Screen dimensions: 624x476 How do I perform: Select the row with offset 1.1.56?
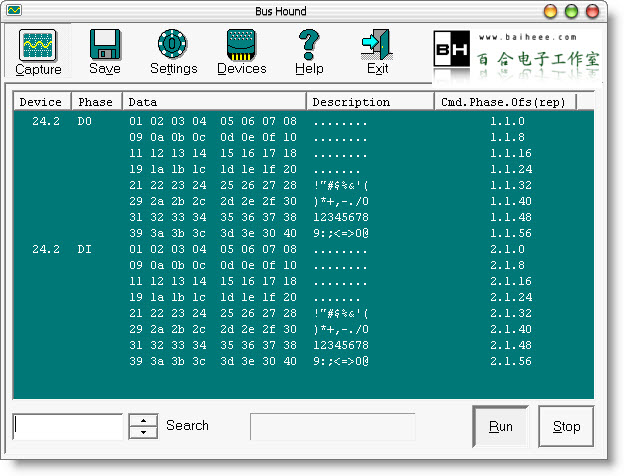(303, 233)
